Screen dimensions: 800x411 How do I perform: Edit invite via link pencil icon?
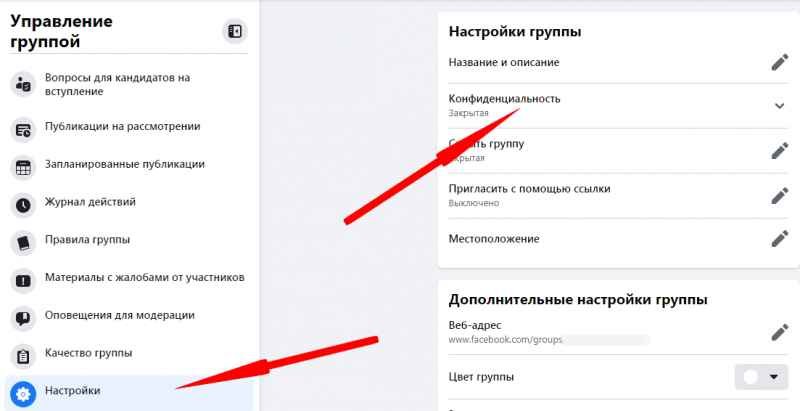(x=780, y=195)
